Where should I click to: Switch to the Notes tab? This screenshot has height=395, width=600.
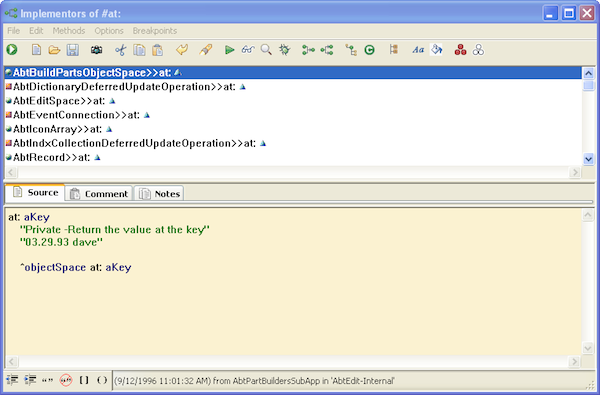click(160, 194)
